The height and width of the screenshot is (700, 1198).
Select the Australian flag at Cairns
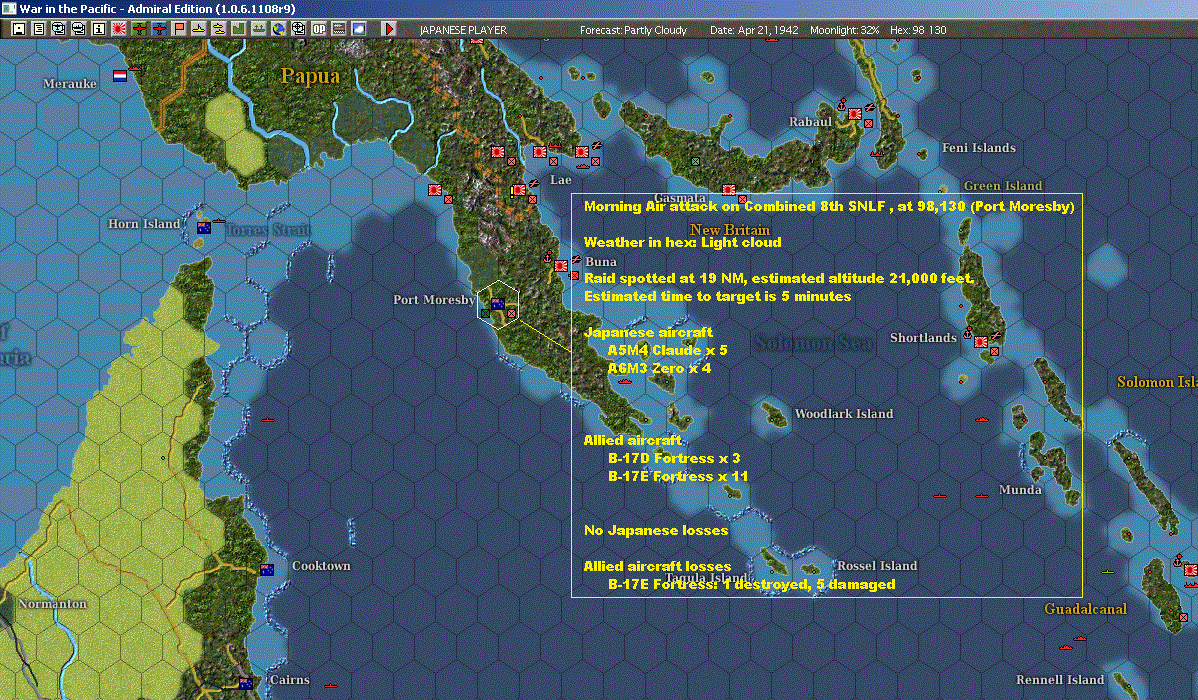coord(246,683)
